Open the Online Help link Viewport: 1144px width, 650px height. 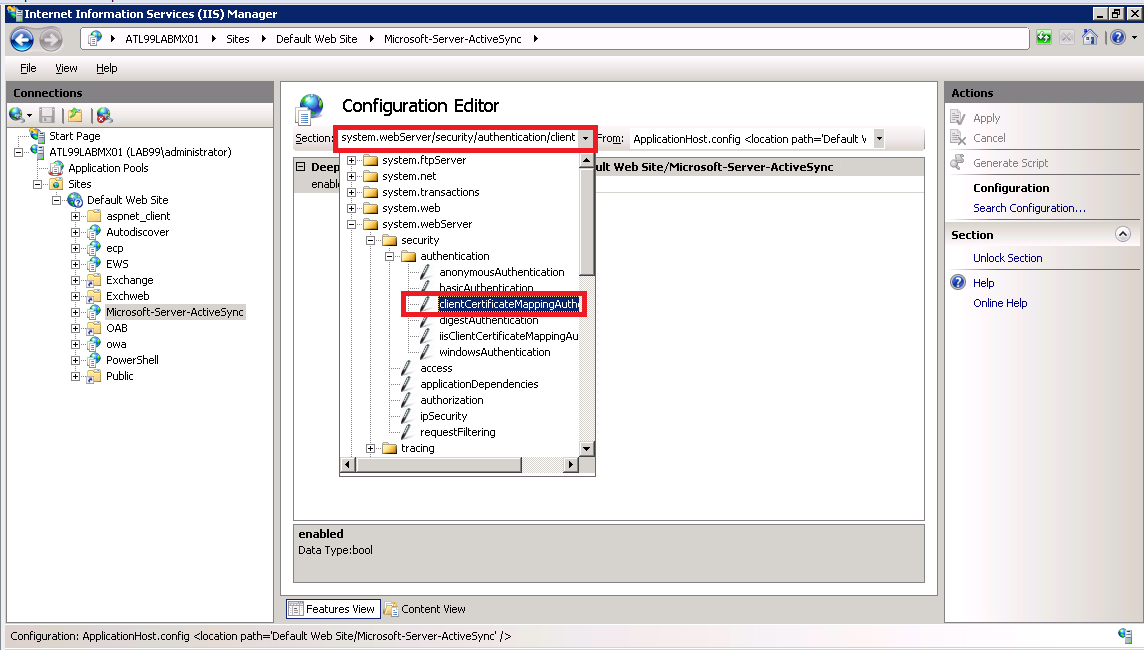pos(1000,303)
